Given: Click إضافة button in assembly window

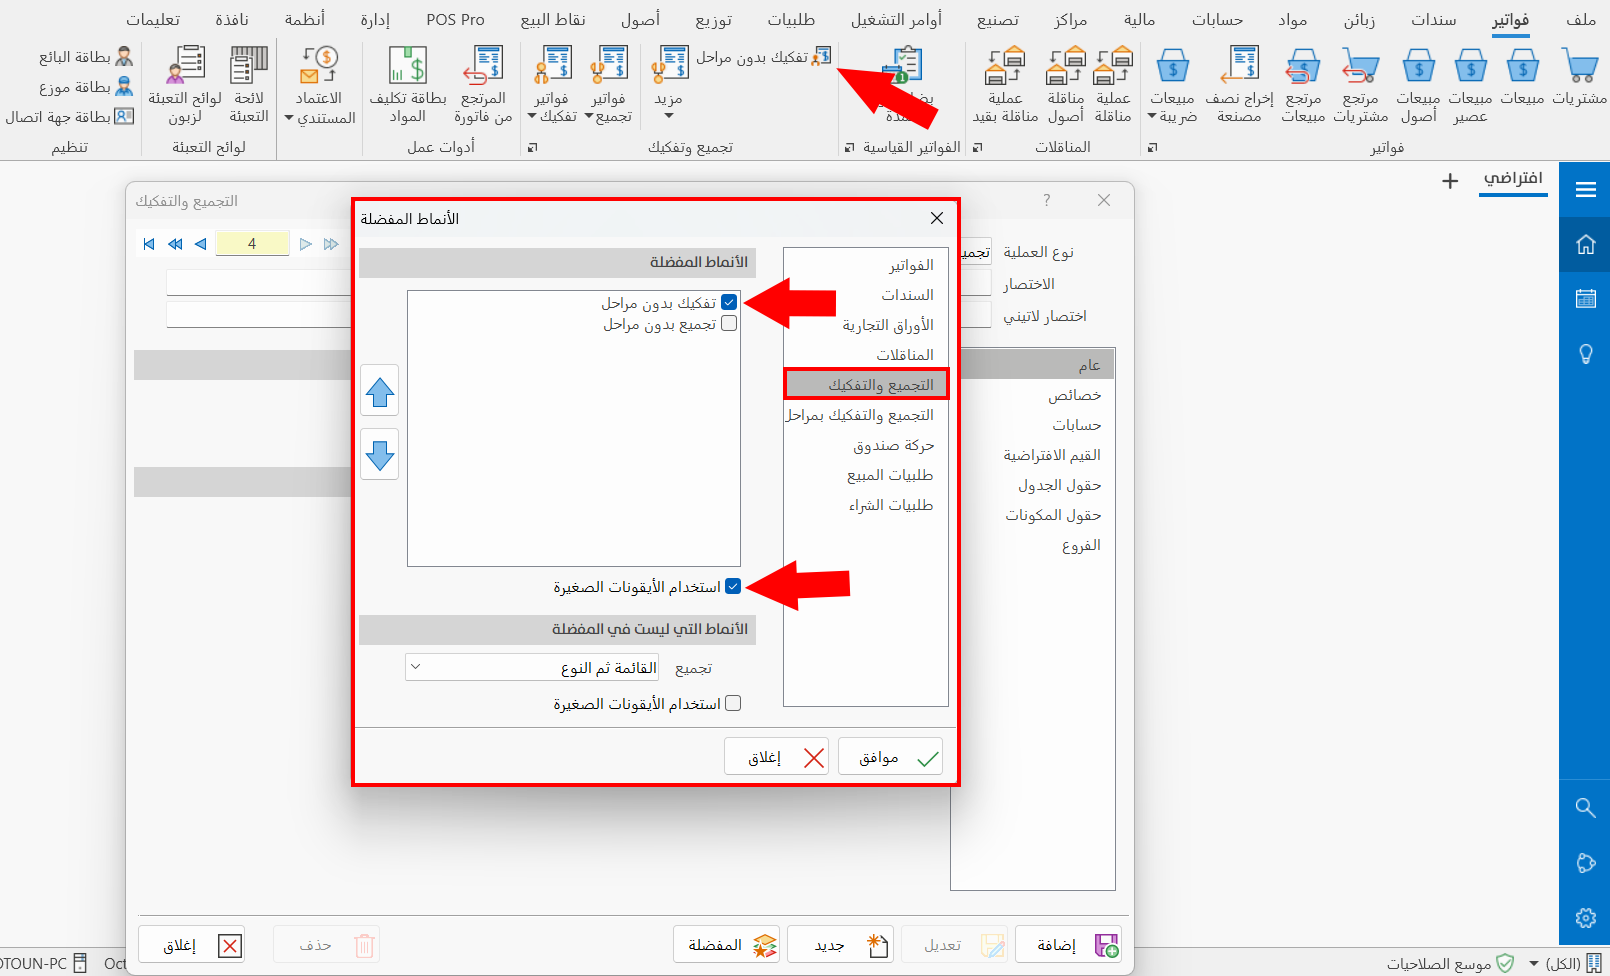Looking at the screenshot, I should pos(1068,945).
